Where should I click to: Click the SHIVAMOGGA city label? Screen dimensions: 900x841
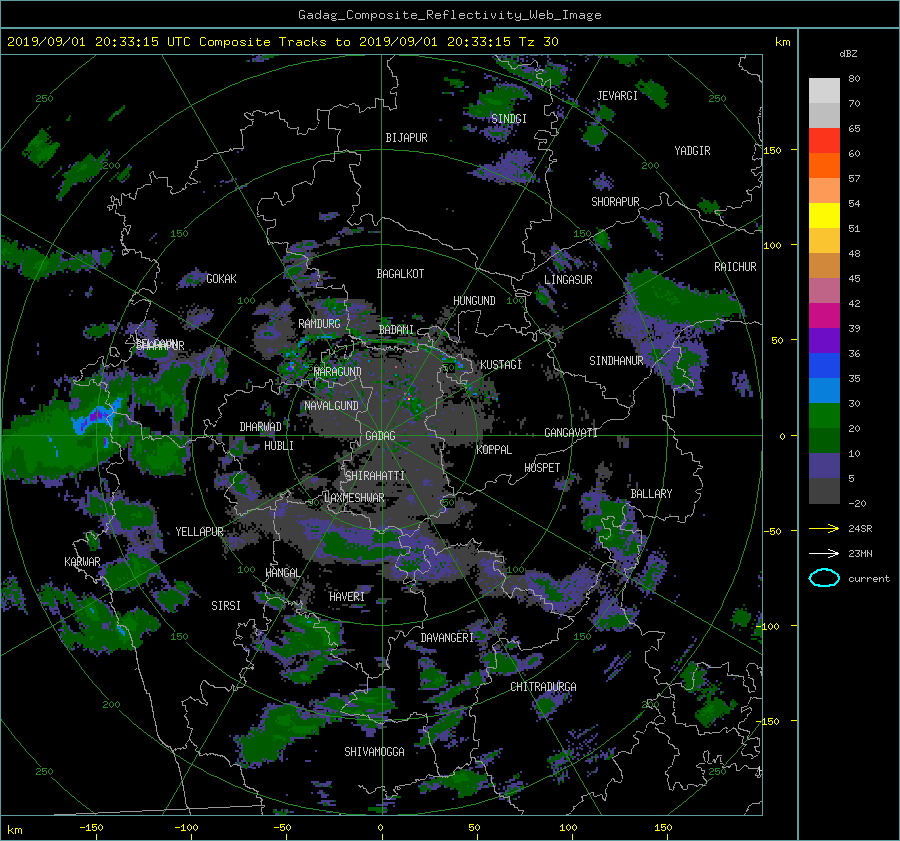point(374,752)
